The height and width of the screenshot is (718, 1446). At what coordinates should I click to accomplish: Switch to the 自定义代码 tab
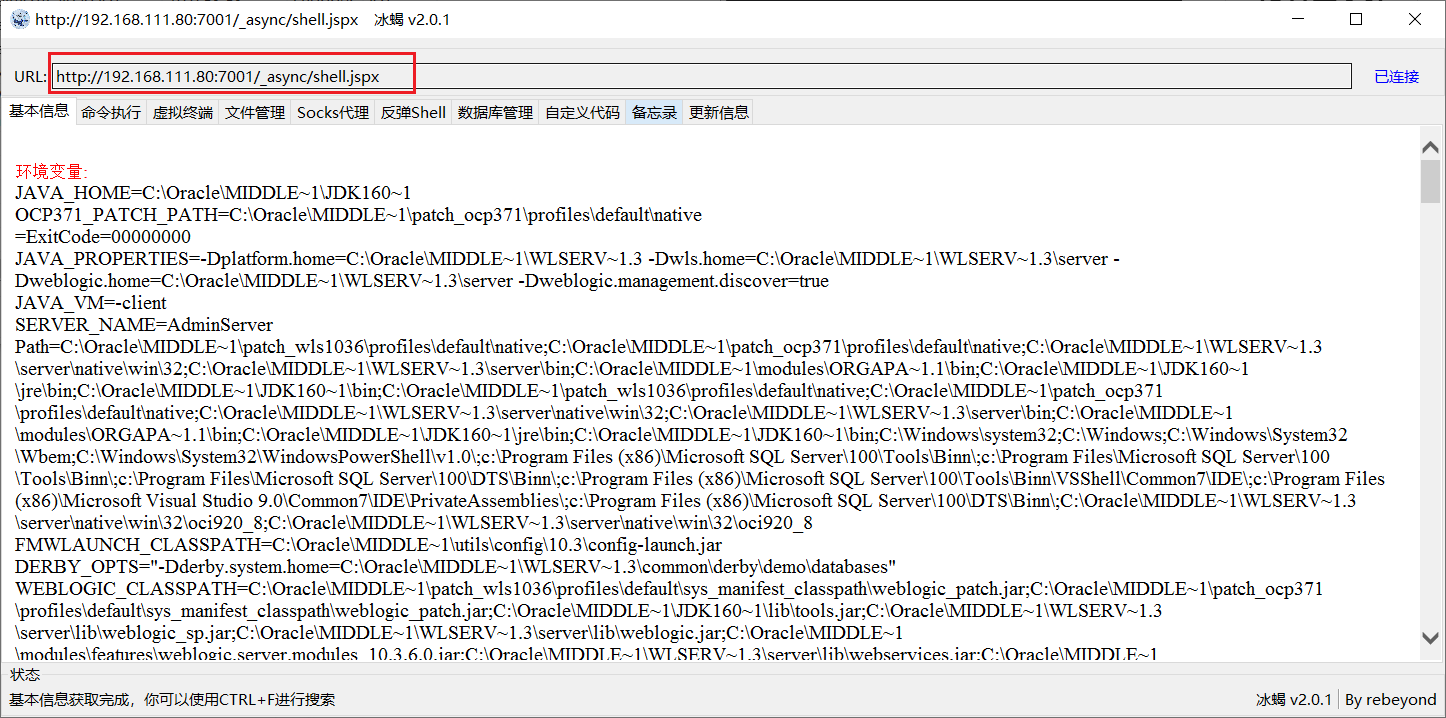[x=582, y=112]
